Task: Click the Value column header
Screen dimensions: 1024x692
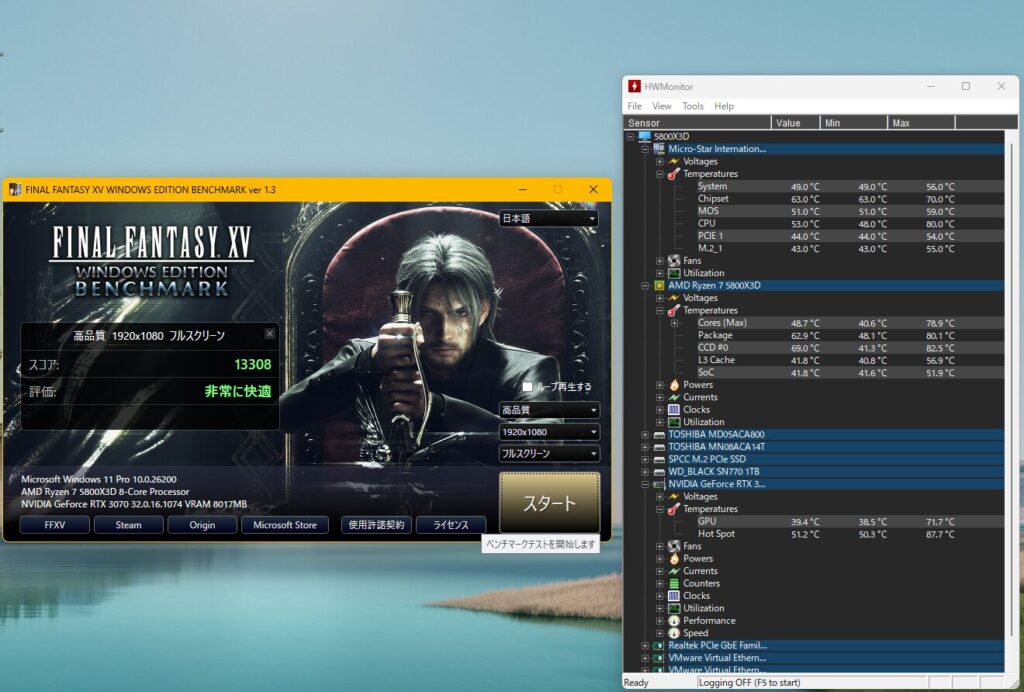Action: click(x=795, y=123)
